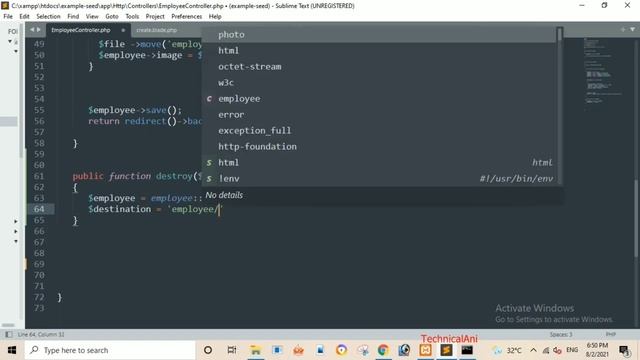The width and height of the screenshot is (640, 360).
Task: Collapse the top-level folder in the sidebar
Action: point(10,41)
